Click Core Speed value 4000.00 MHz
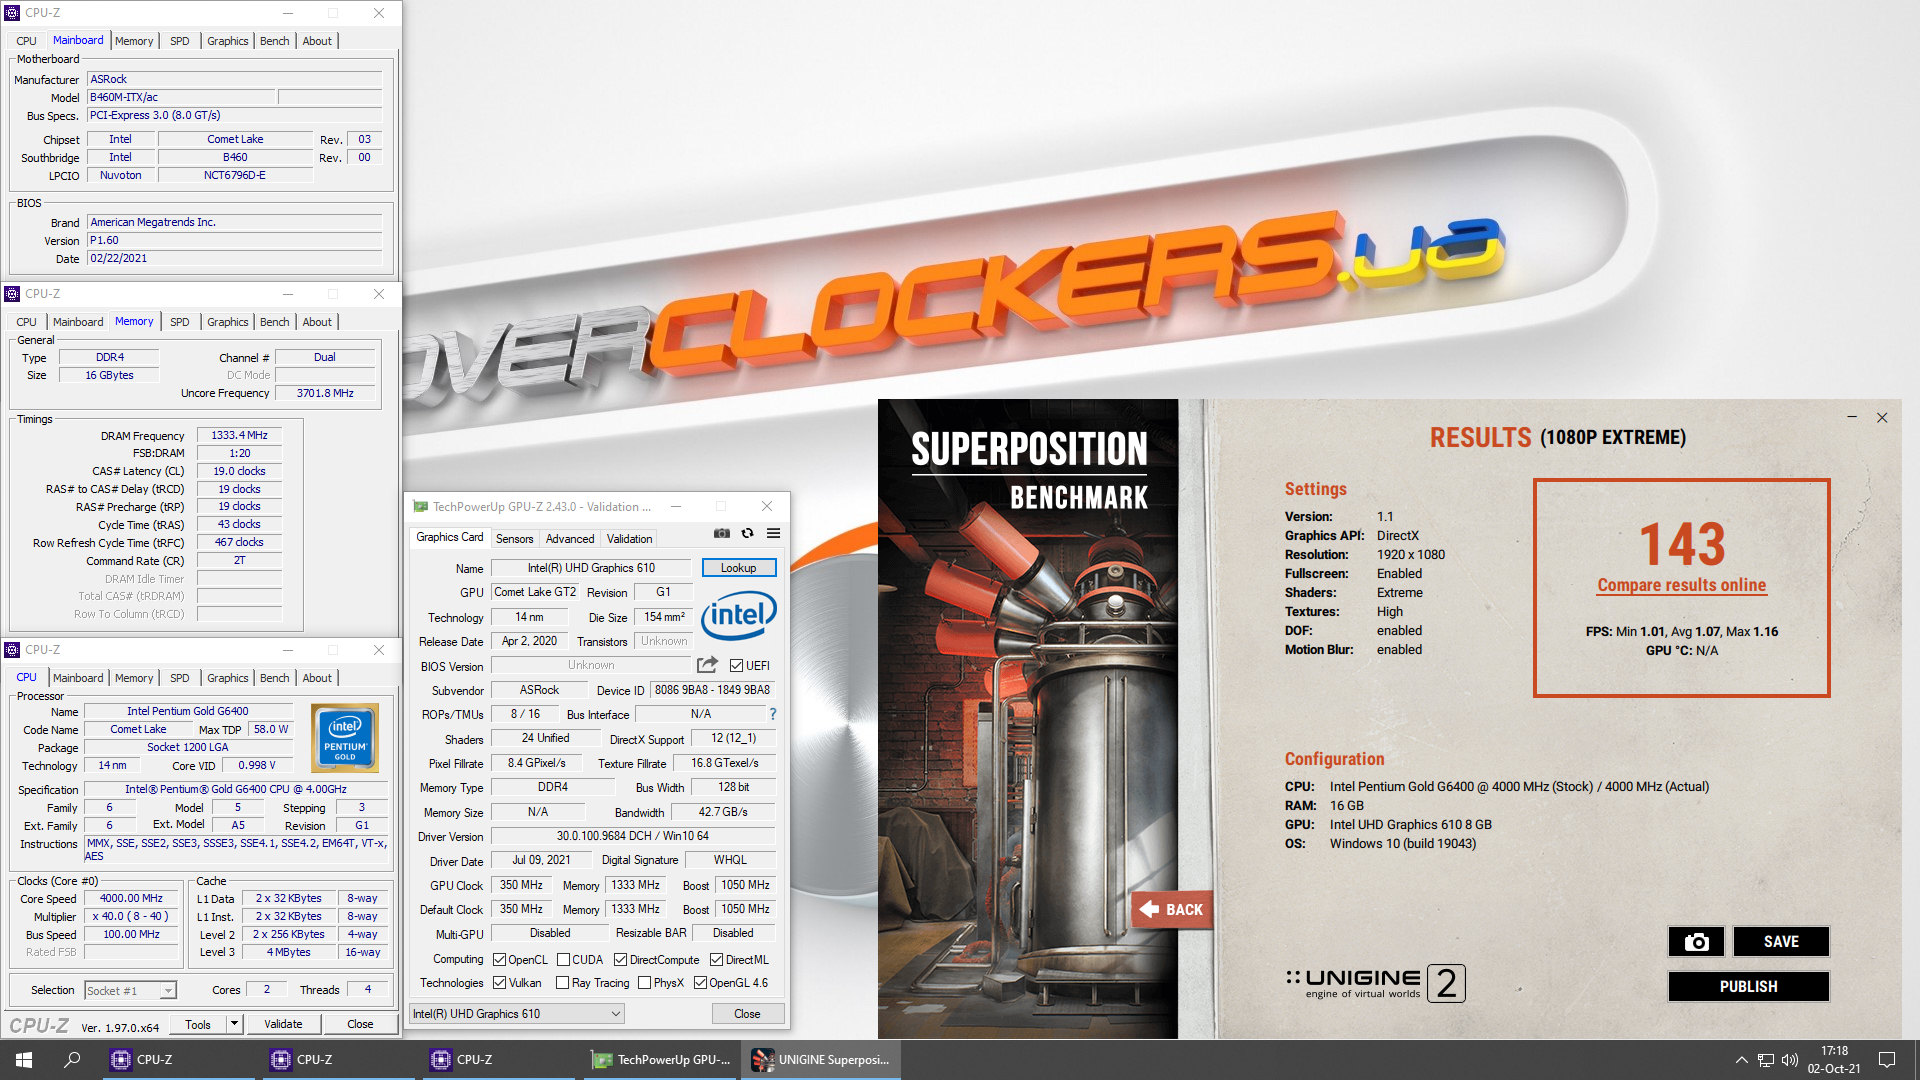This screenshot has height=1080, width=1920. coord(131,898)
